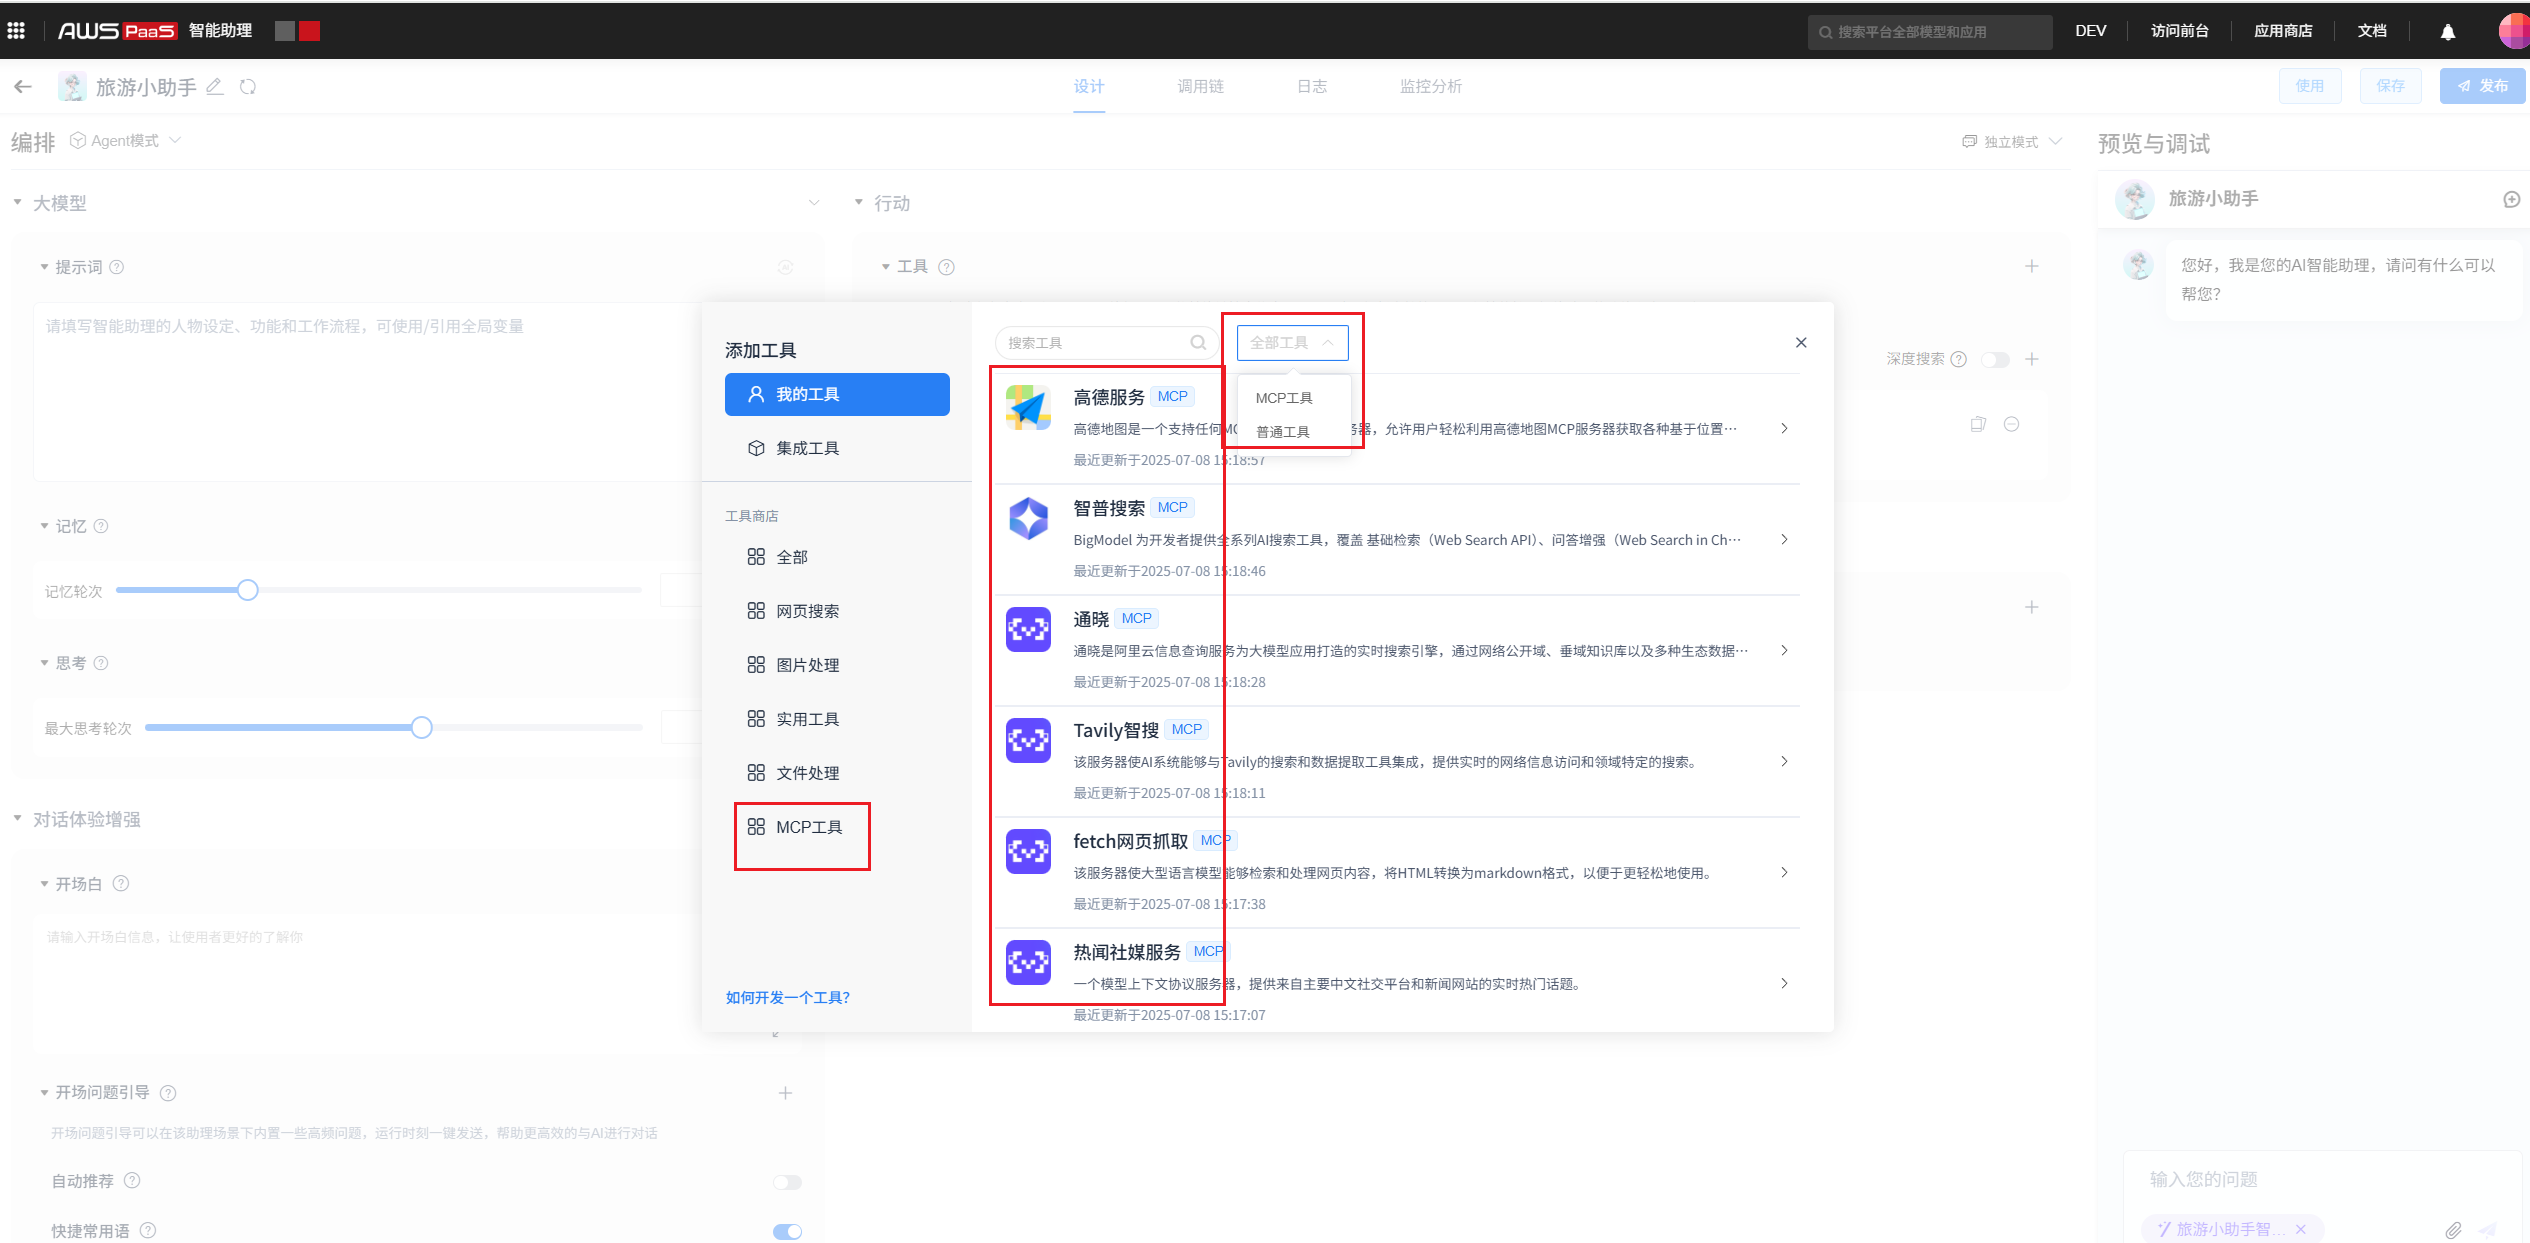The image size is (2530, 1243).
Task: Collapse the 大模型 section
Action: click(x=17, y=203)
